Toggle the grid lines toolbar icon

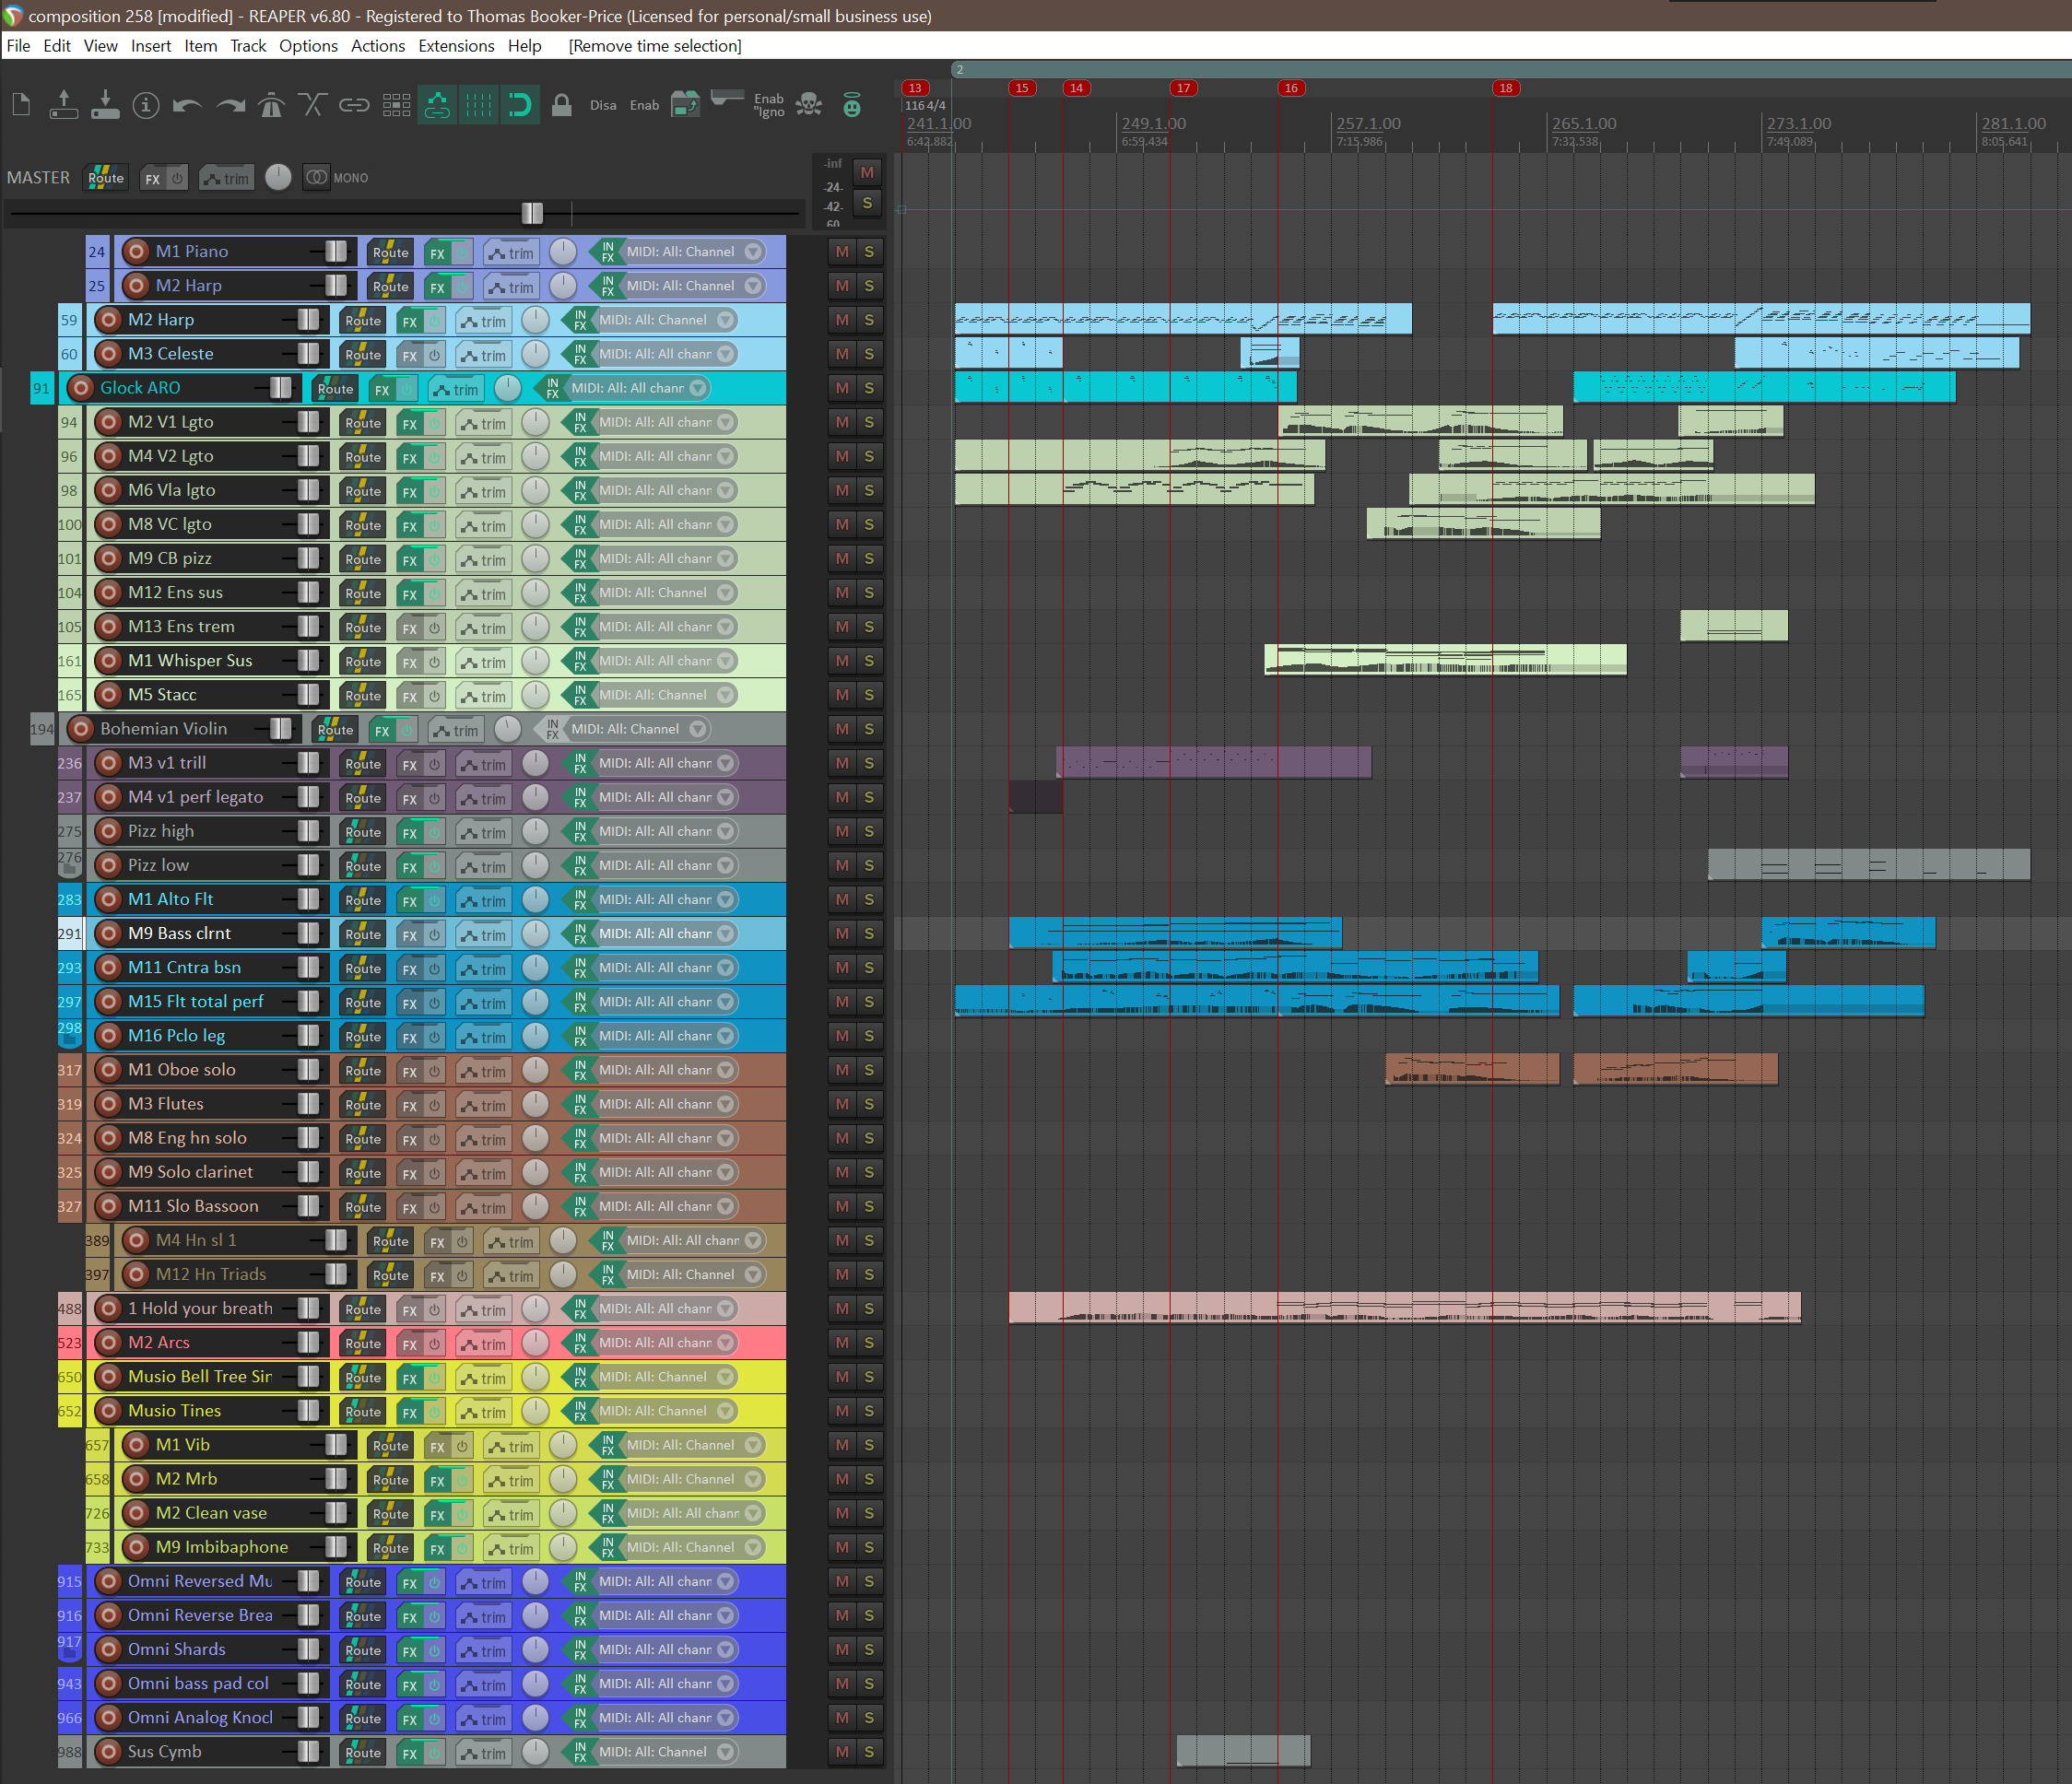click(478, 105)
